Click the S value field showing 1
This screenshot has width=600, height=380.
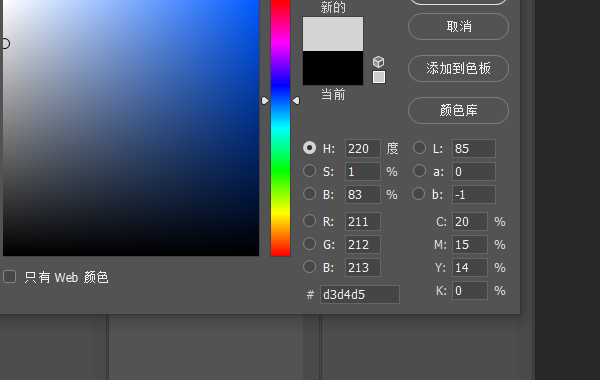point(363,171)
